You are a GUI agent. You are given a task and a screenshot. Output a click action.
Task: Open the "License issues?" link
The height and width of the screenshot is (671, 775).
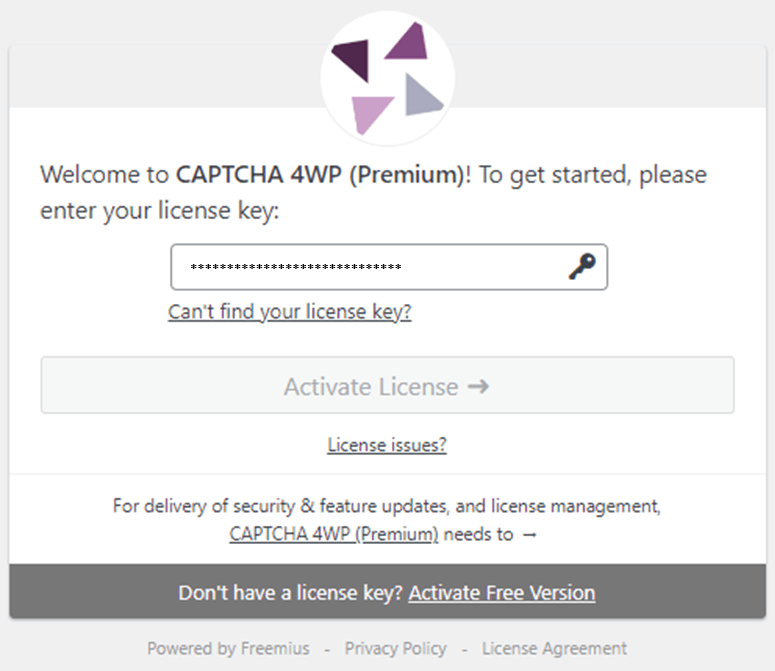tap(387, 445)
